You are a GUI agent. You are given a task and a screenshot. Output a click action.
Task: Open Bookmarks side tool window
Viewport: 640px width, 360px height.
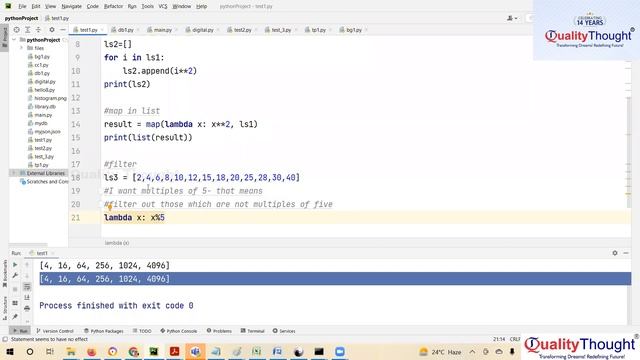4,273
